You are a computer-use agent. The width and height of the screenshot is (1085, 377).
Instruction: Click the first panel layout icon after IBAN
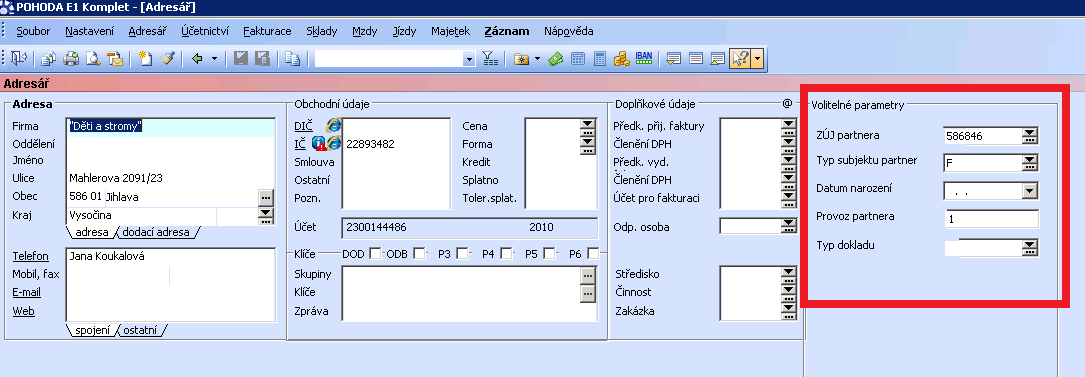point(674,59)
